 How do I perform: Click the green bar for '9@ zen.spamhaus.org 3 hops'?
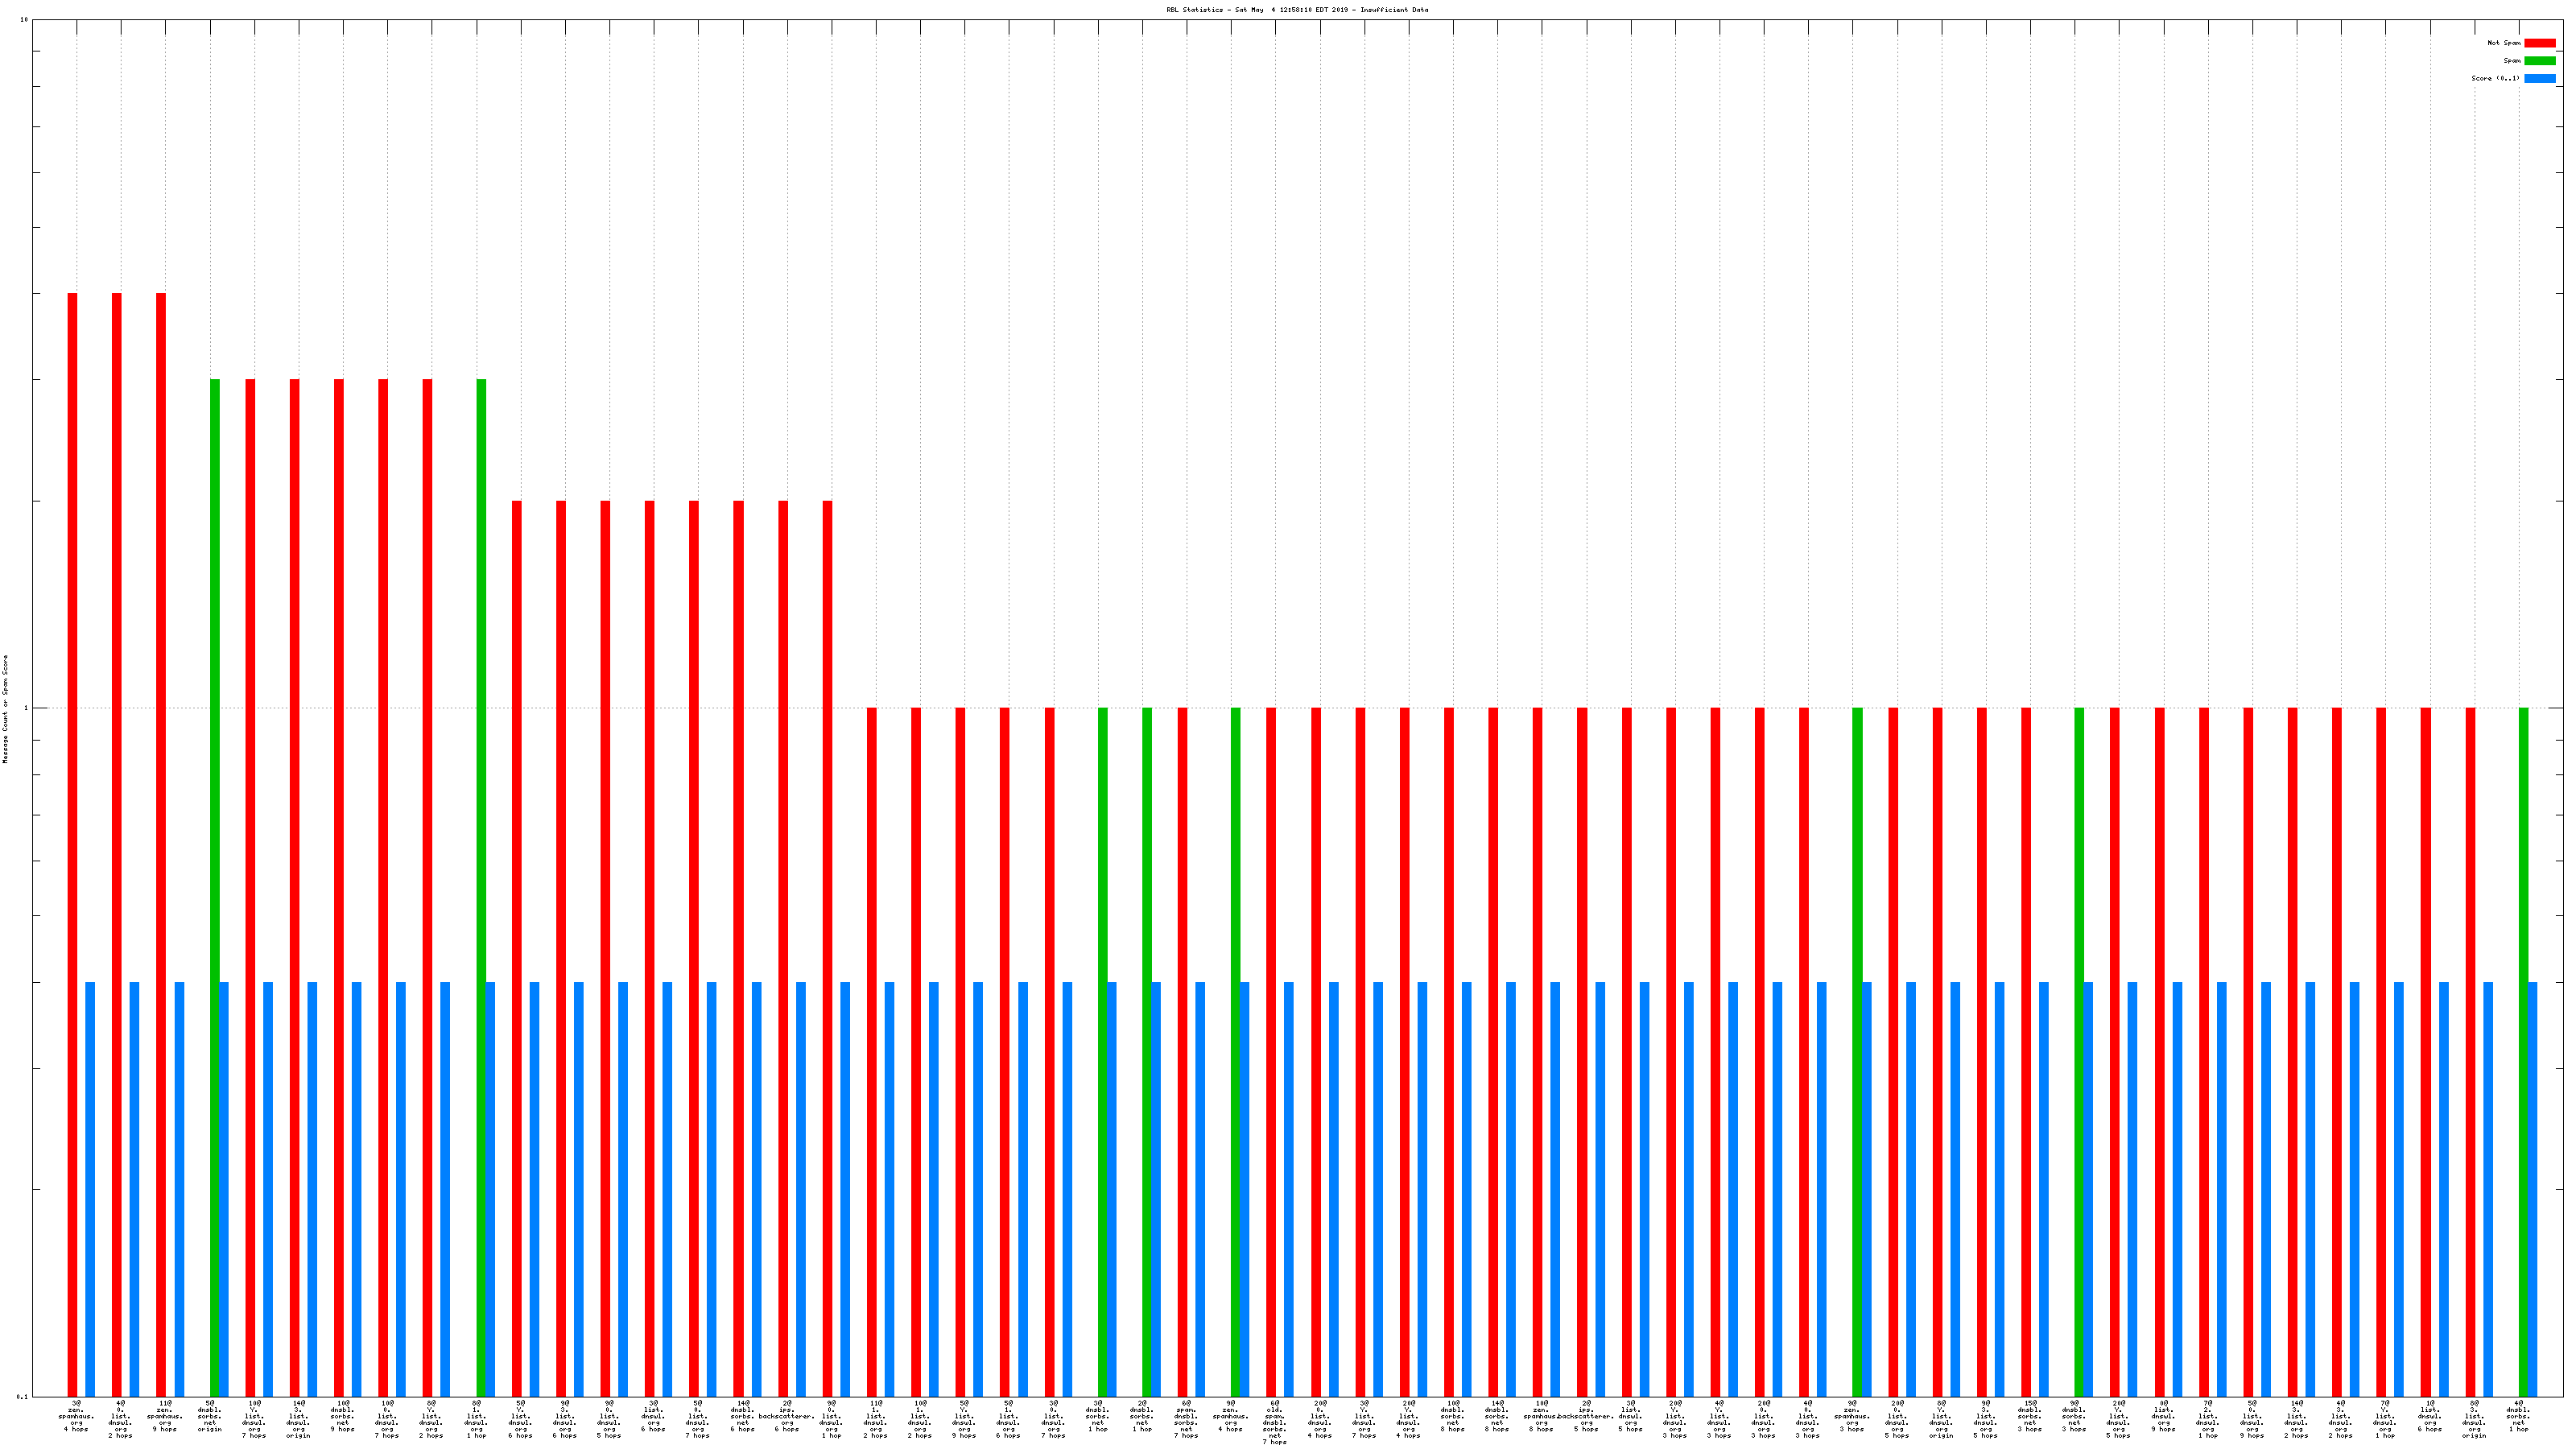click(1857, 1050)
